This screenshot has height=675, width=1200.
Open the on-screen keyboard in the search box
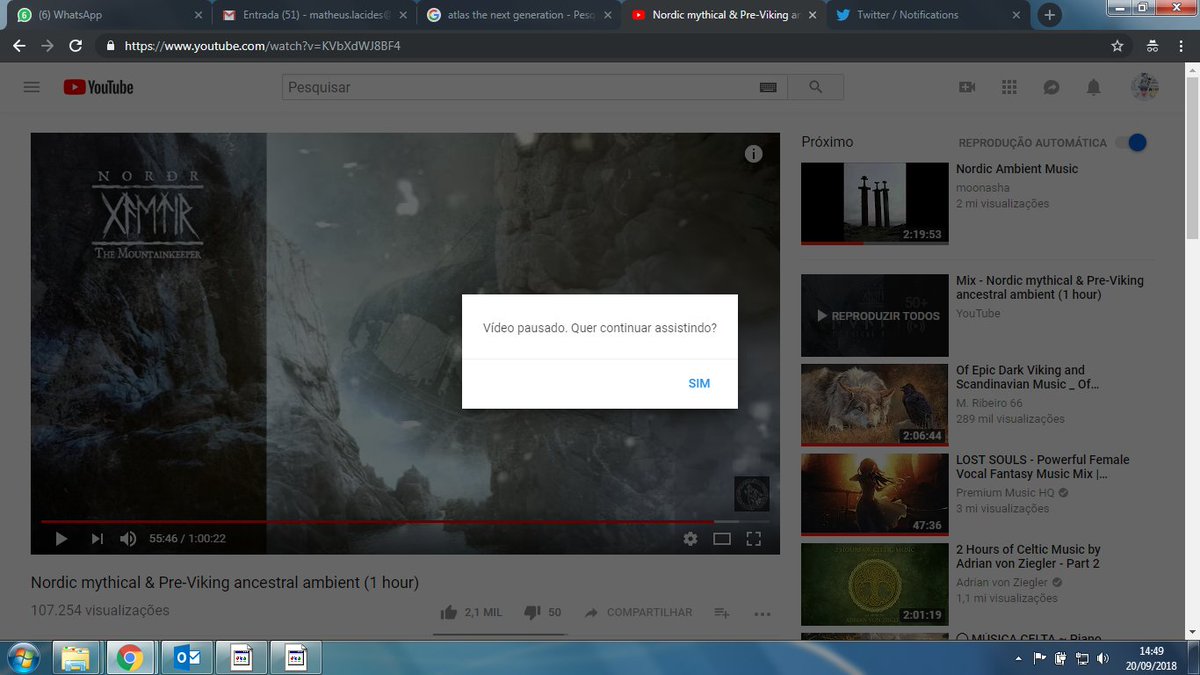pos(768,87)
